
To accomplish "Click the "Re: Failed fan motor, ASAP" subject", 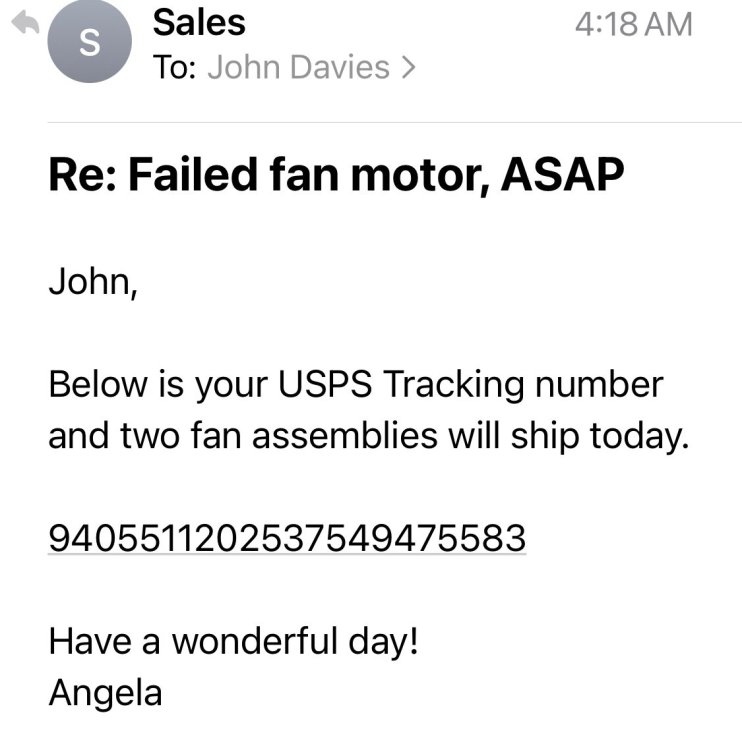I will pyautogui.click(x=336, y=178).
